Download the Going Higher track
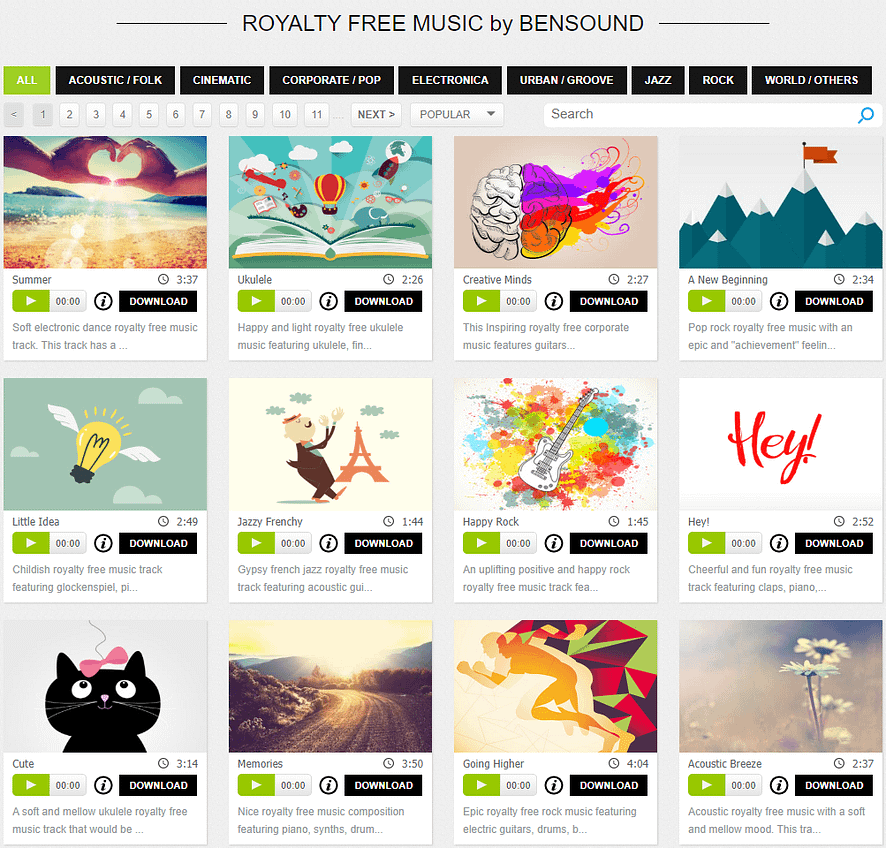The width and height of the screenshot is (886, 848). 609,785
